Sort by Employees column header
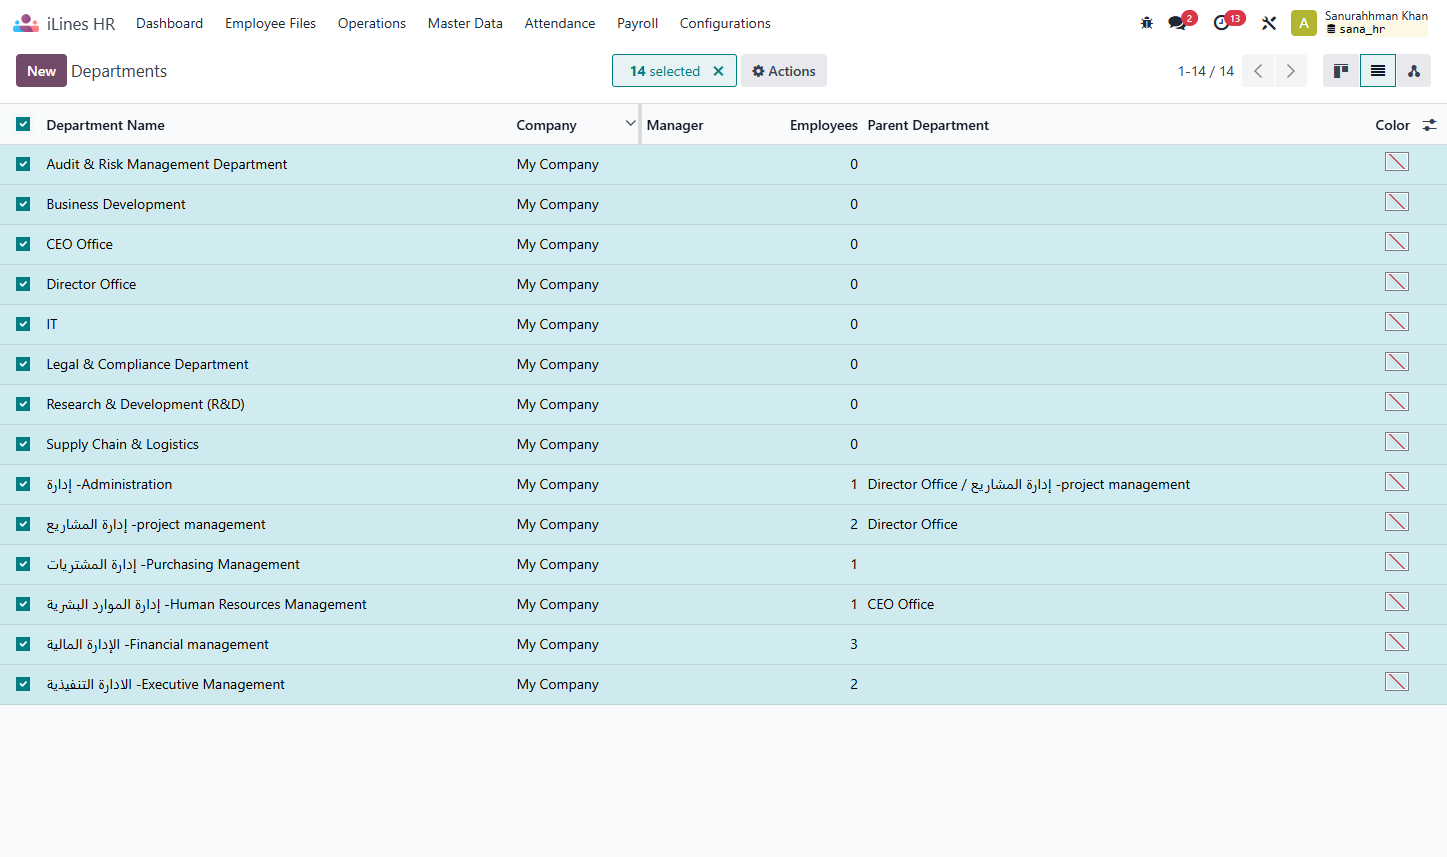 pos(824,125)
